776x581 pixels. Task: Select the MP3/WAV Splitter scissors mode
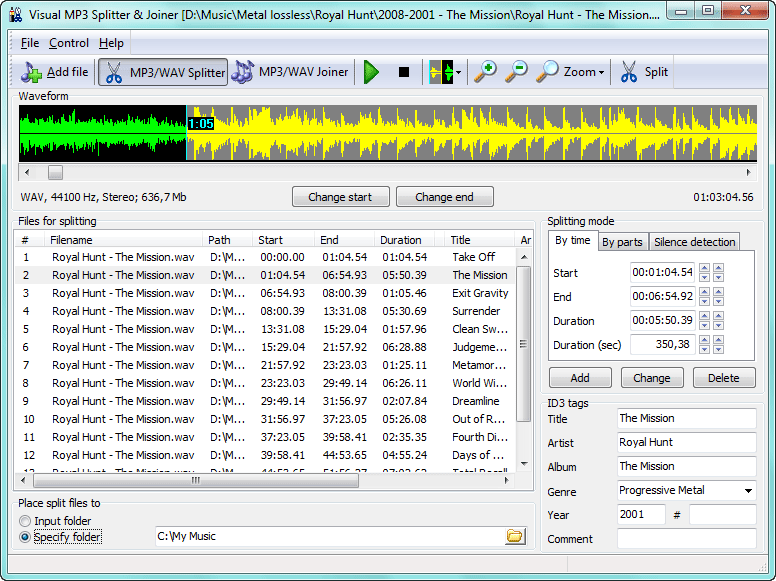pos(163,72)
